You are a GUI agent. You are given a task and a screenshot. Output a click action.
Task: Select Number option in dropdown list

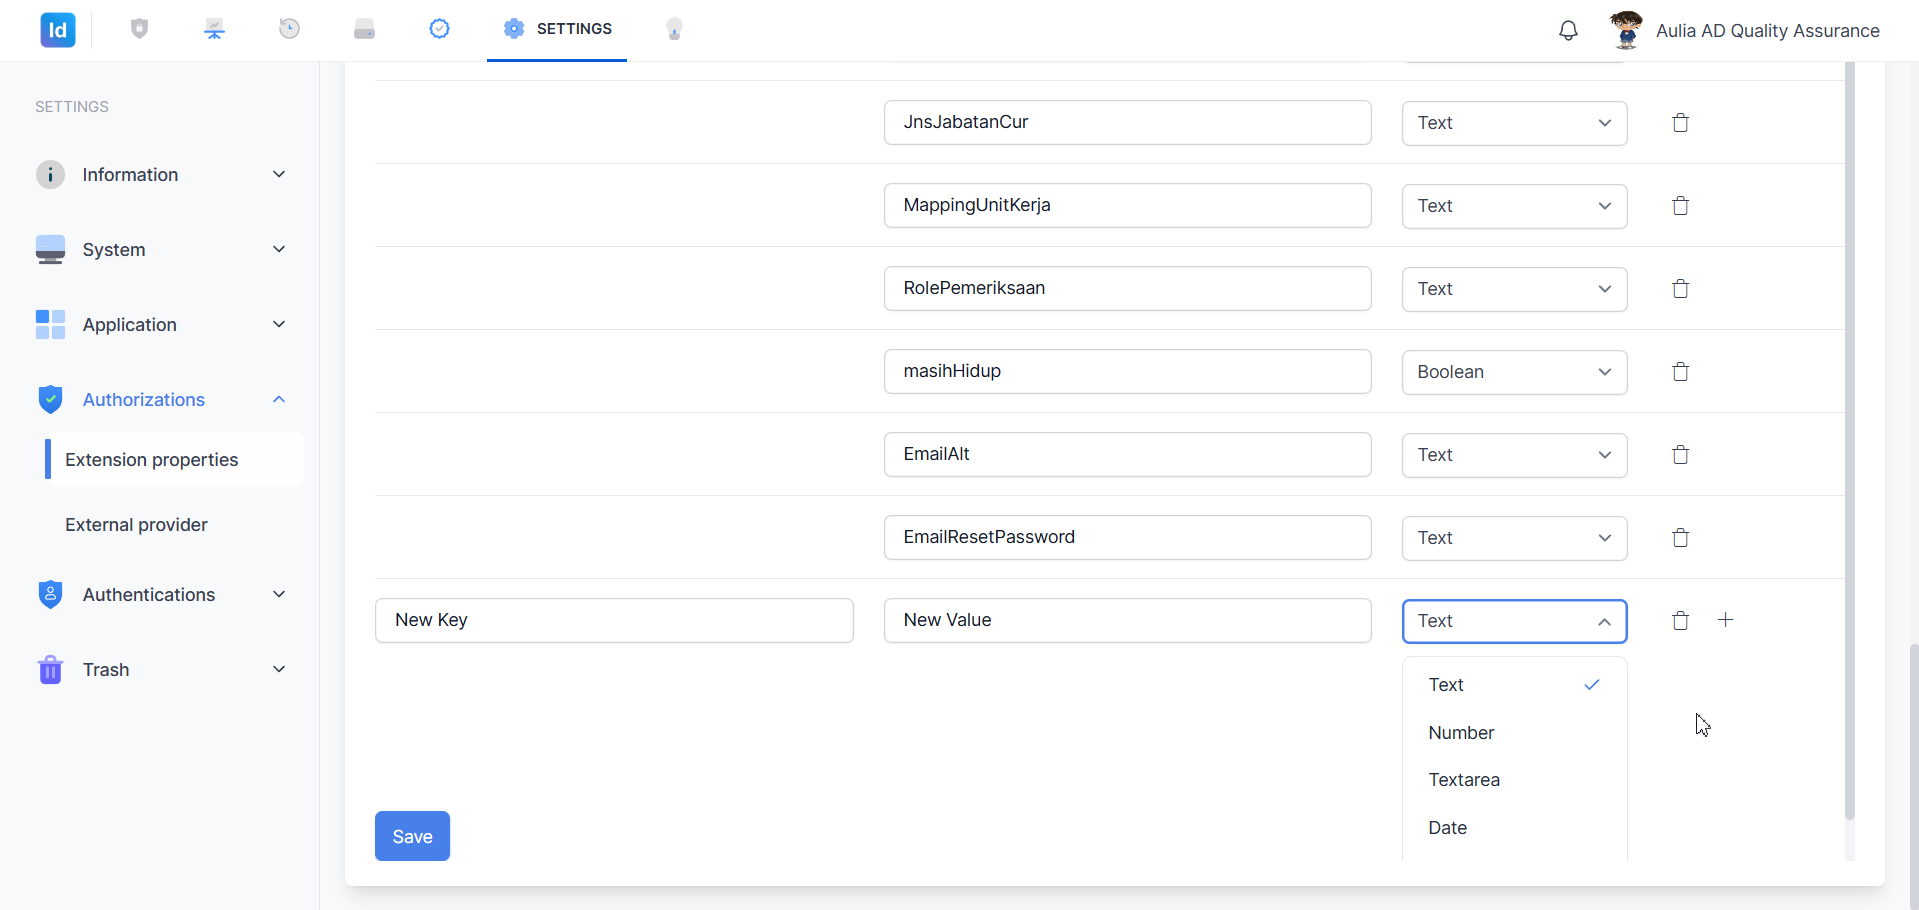click(x=1514, y=733)
